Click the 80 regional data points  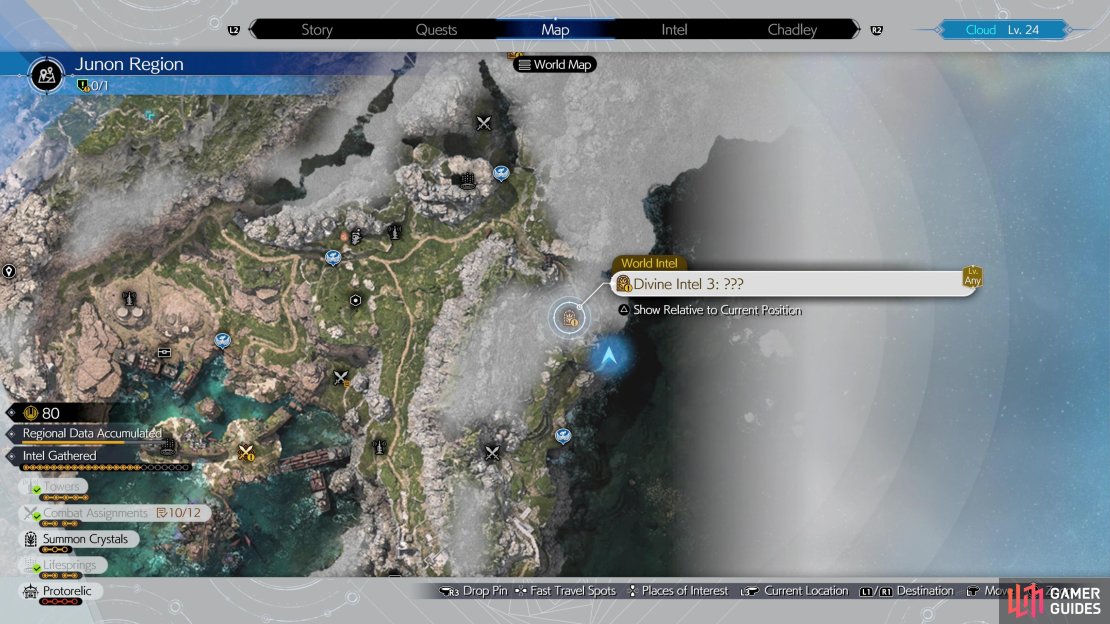pos(42,413)
